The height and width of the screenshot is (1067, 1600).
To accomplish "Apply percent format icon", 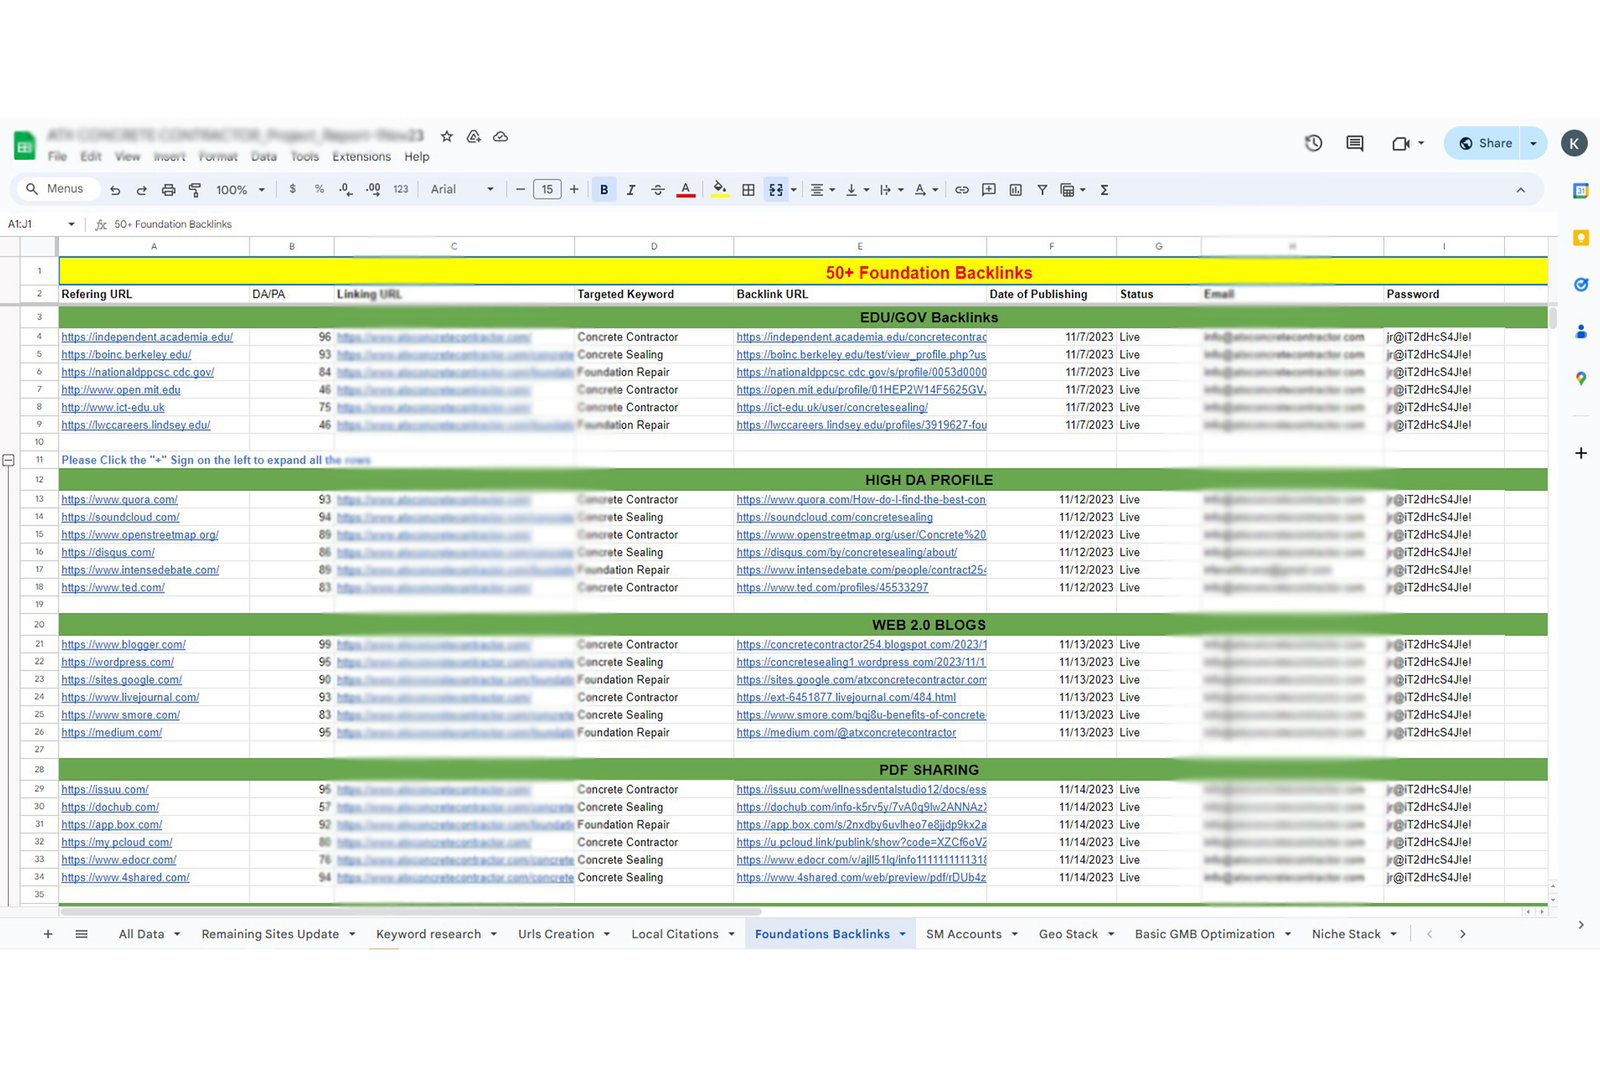I will (319, 189).
